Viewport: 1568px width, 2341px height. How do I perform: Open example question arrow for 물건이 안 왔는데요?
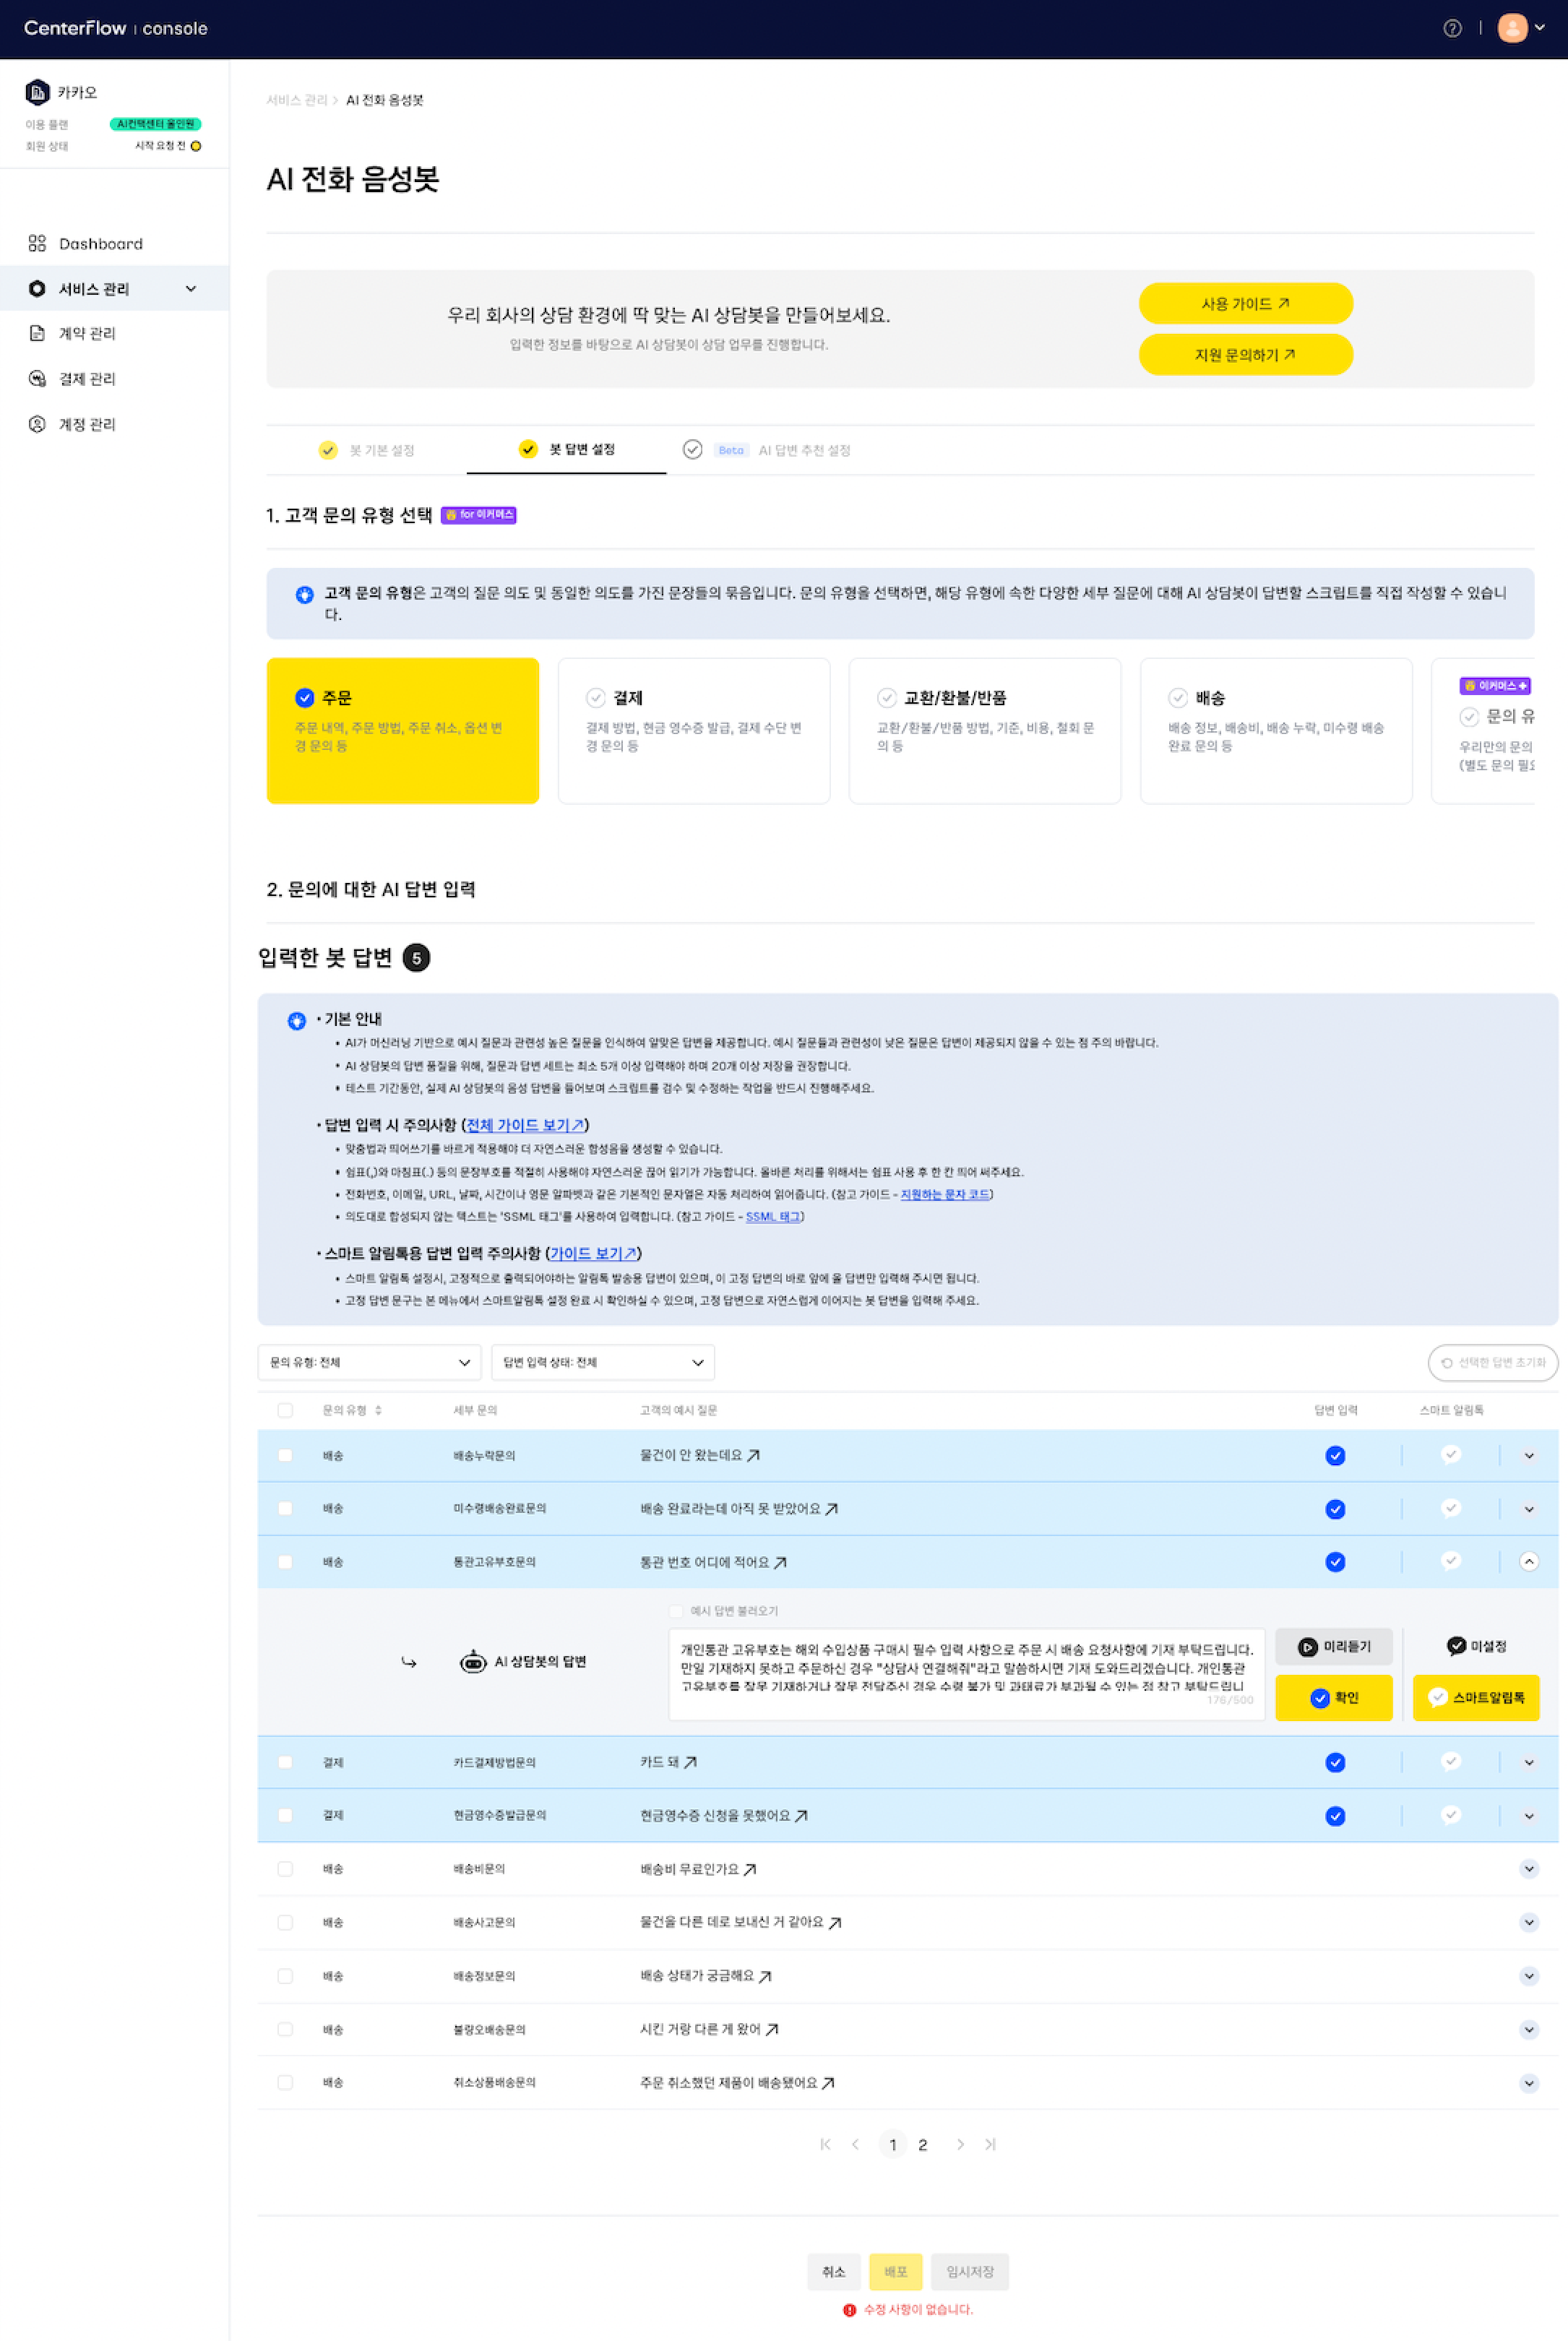754,1455
